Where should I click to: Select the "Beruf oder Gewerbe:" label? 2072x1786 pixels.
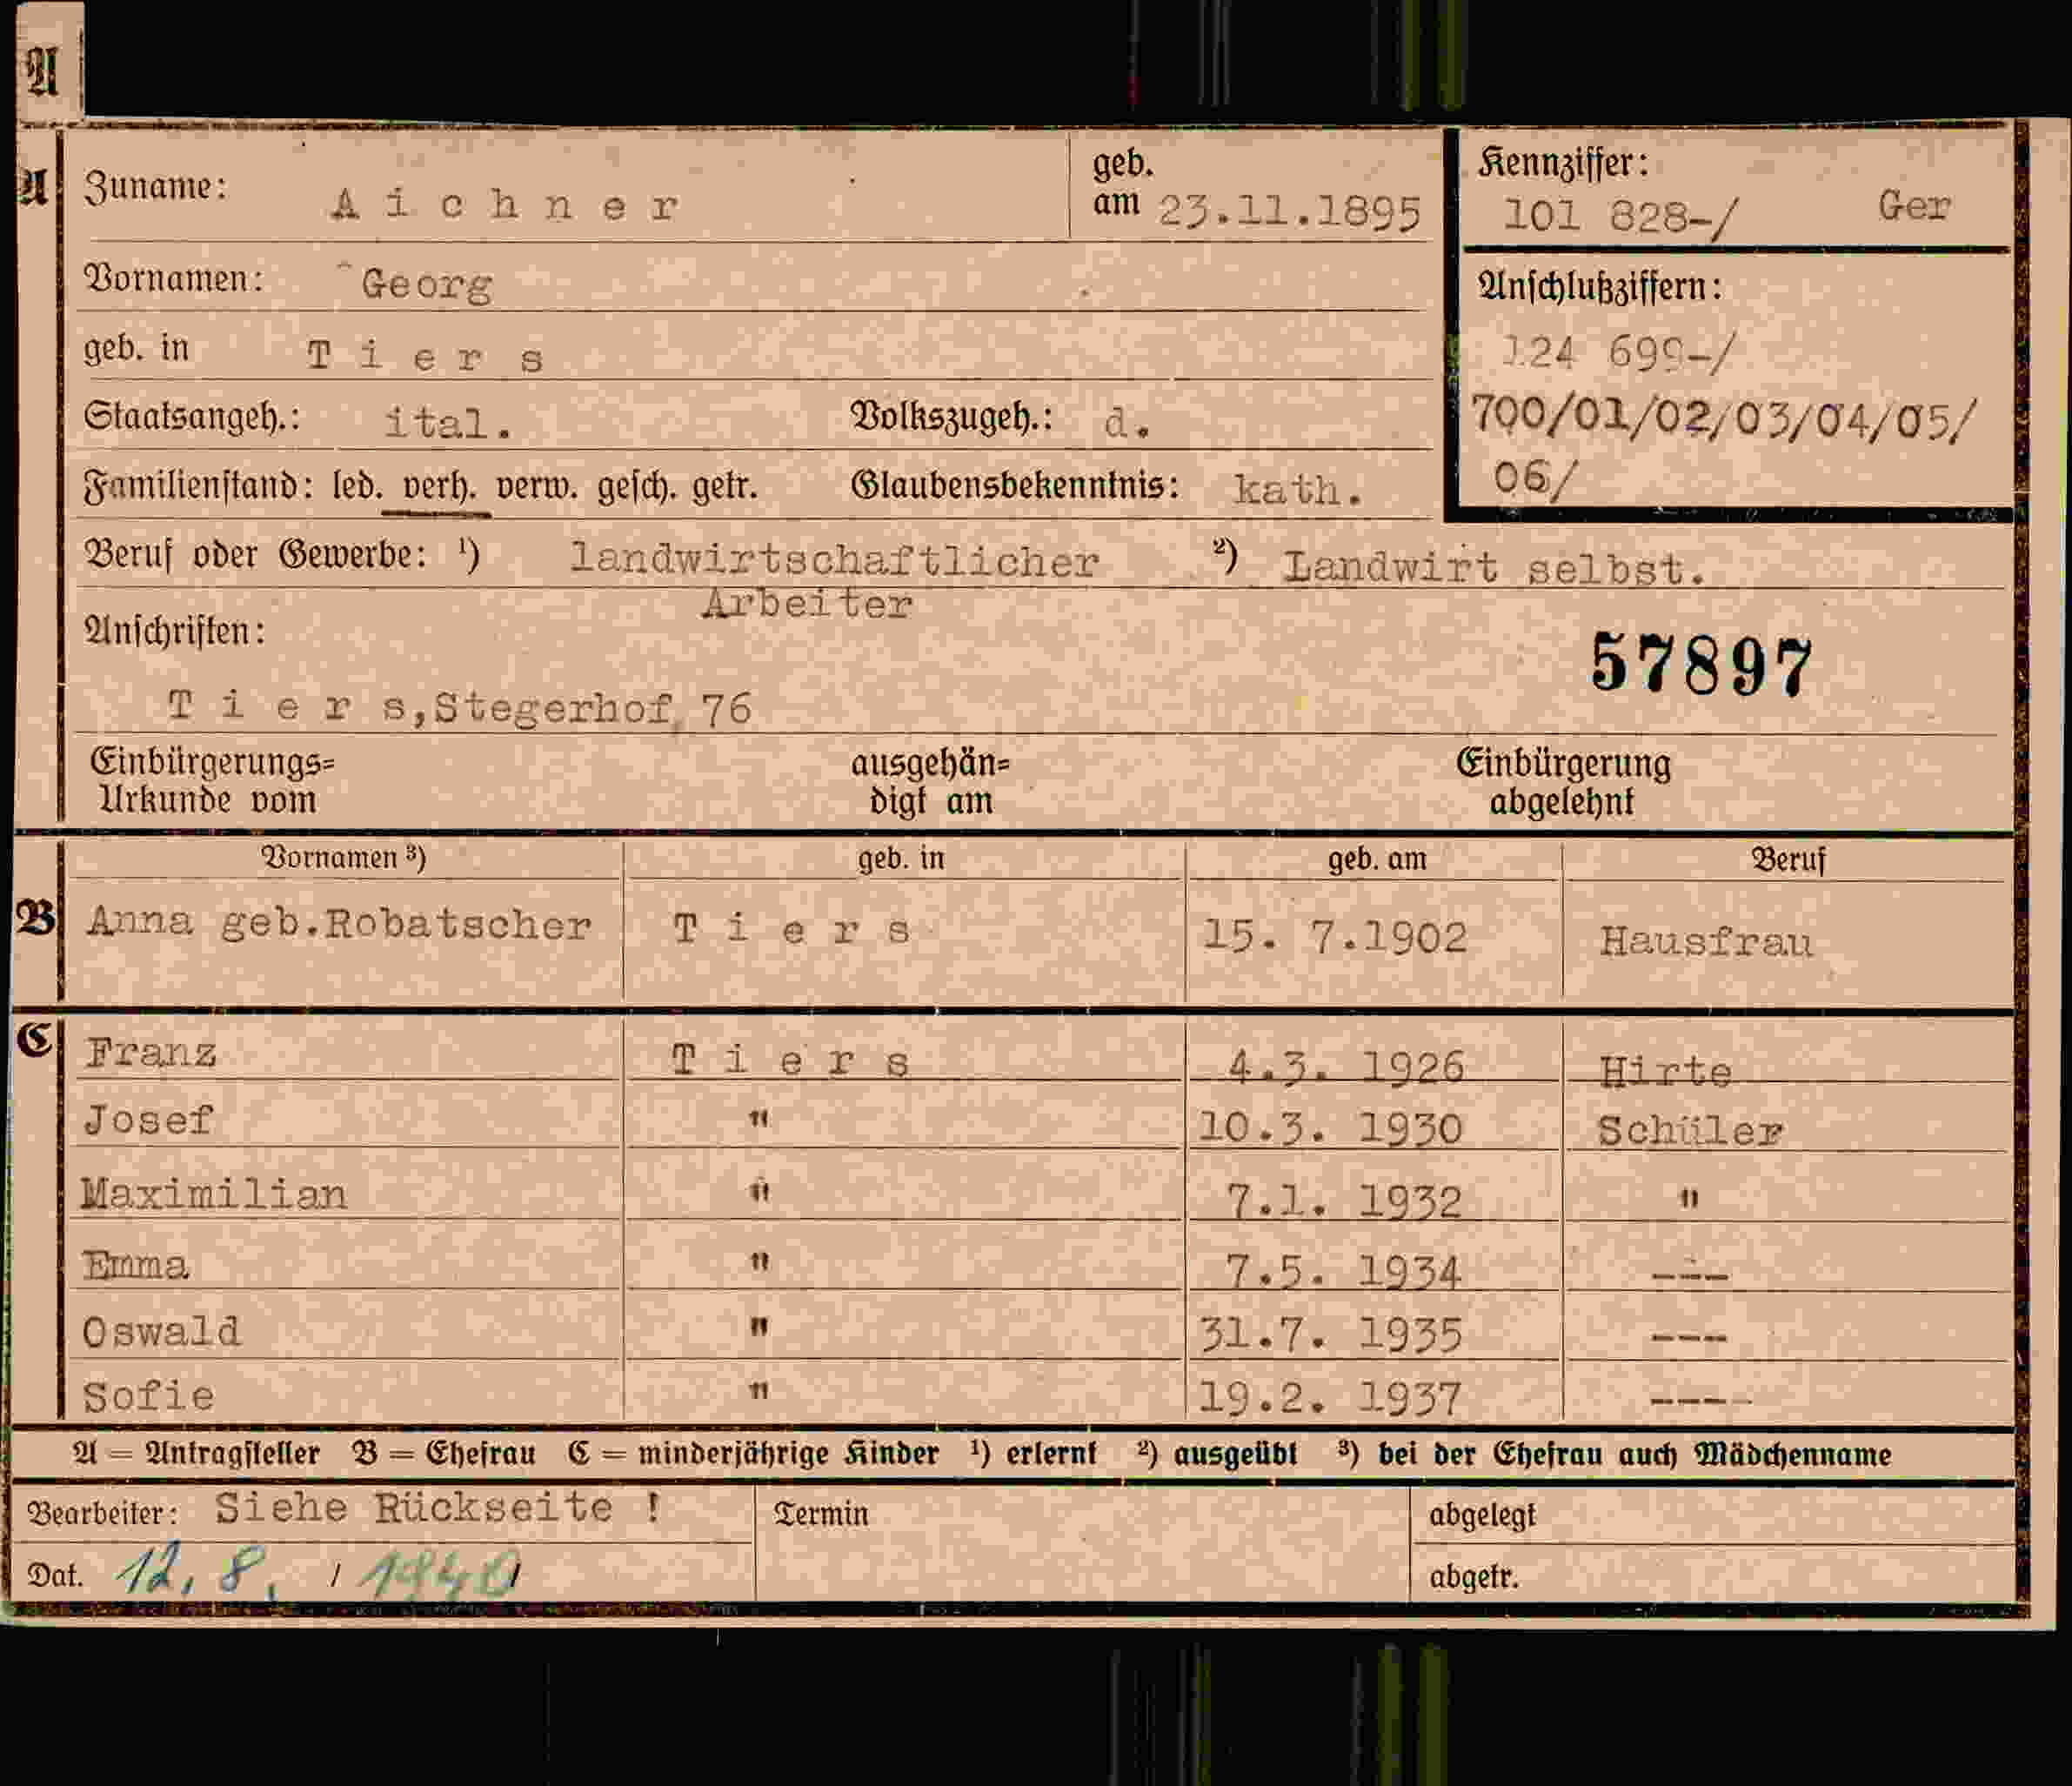[x=256, y=554]
